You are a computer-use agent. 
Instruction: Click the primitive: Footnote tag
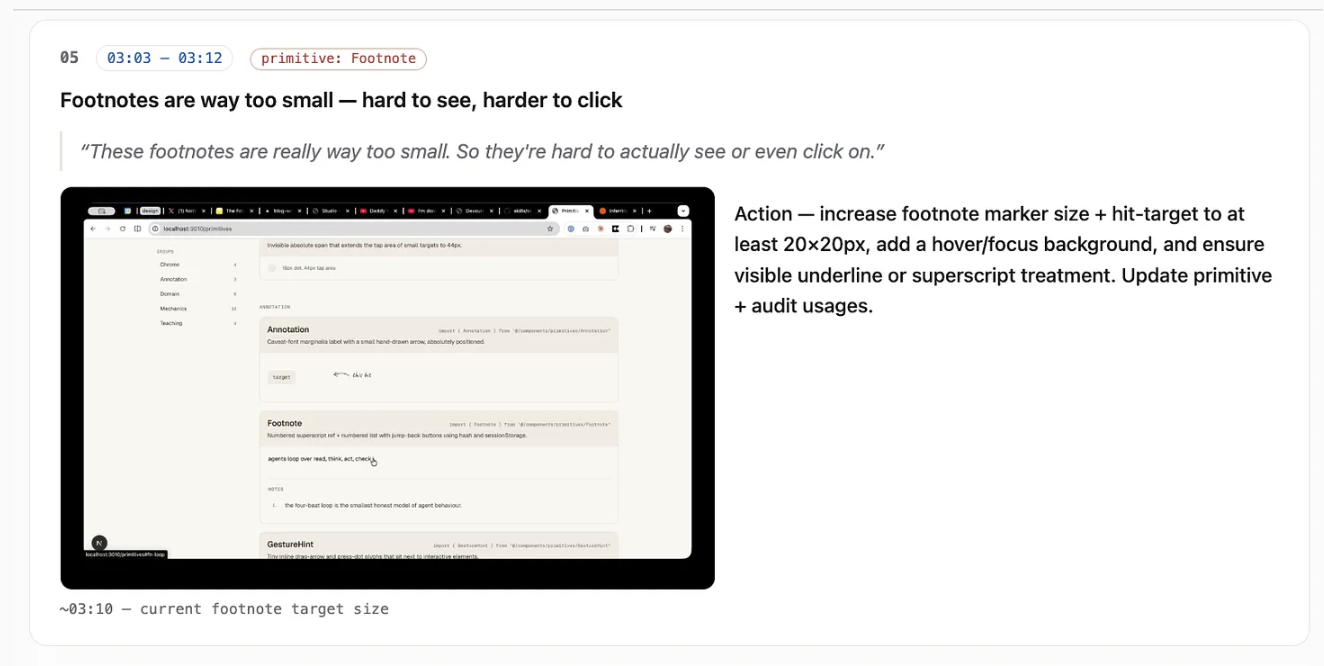pyautogui.click(x=338, y=59)
